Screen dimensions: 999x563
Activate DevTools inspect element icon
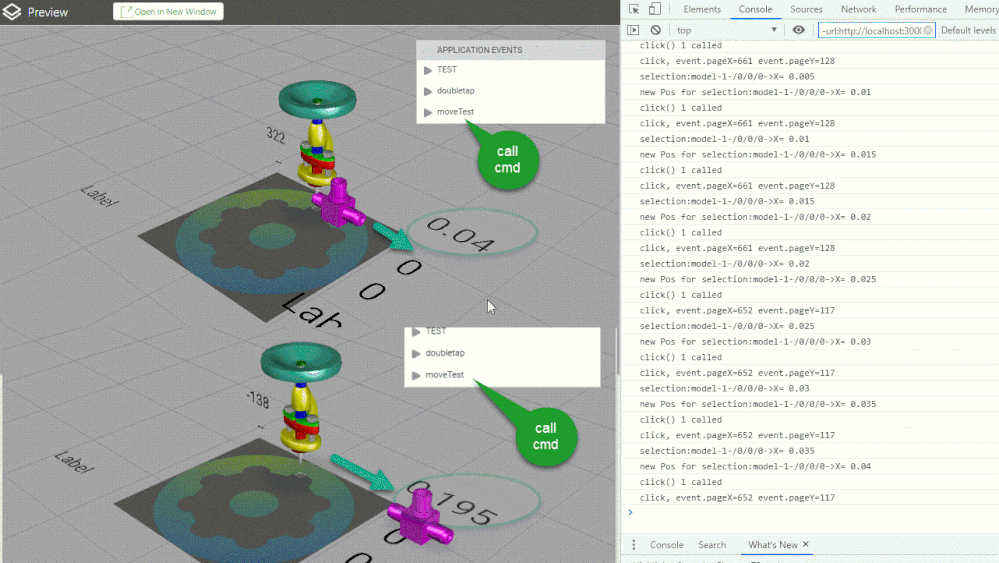(633, 9)
